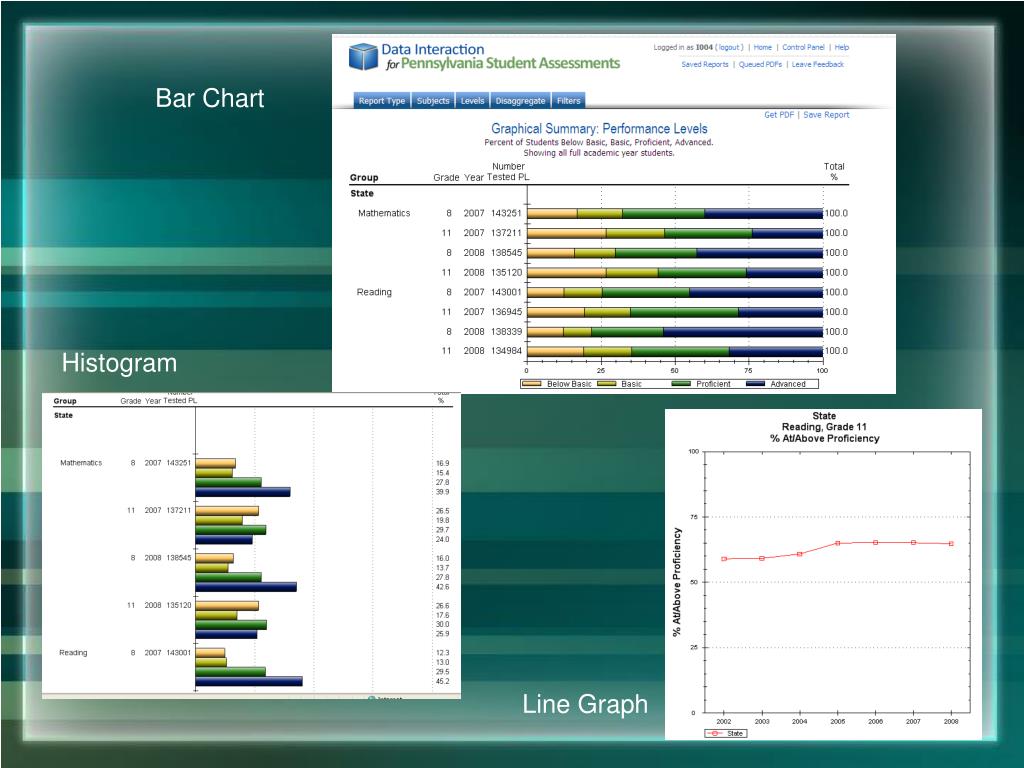Click the 2002 data point on line graph
Screen dimensions: 1024x768
pos(724,559)
